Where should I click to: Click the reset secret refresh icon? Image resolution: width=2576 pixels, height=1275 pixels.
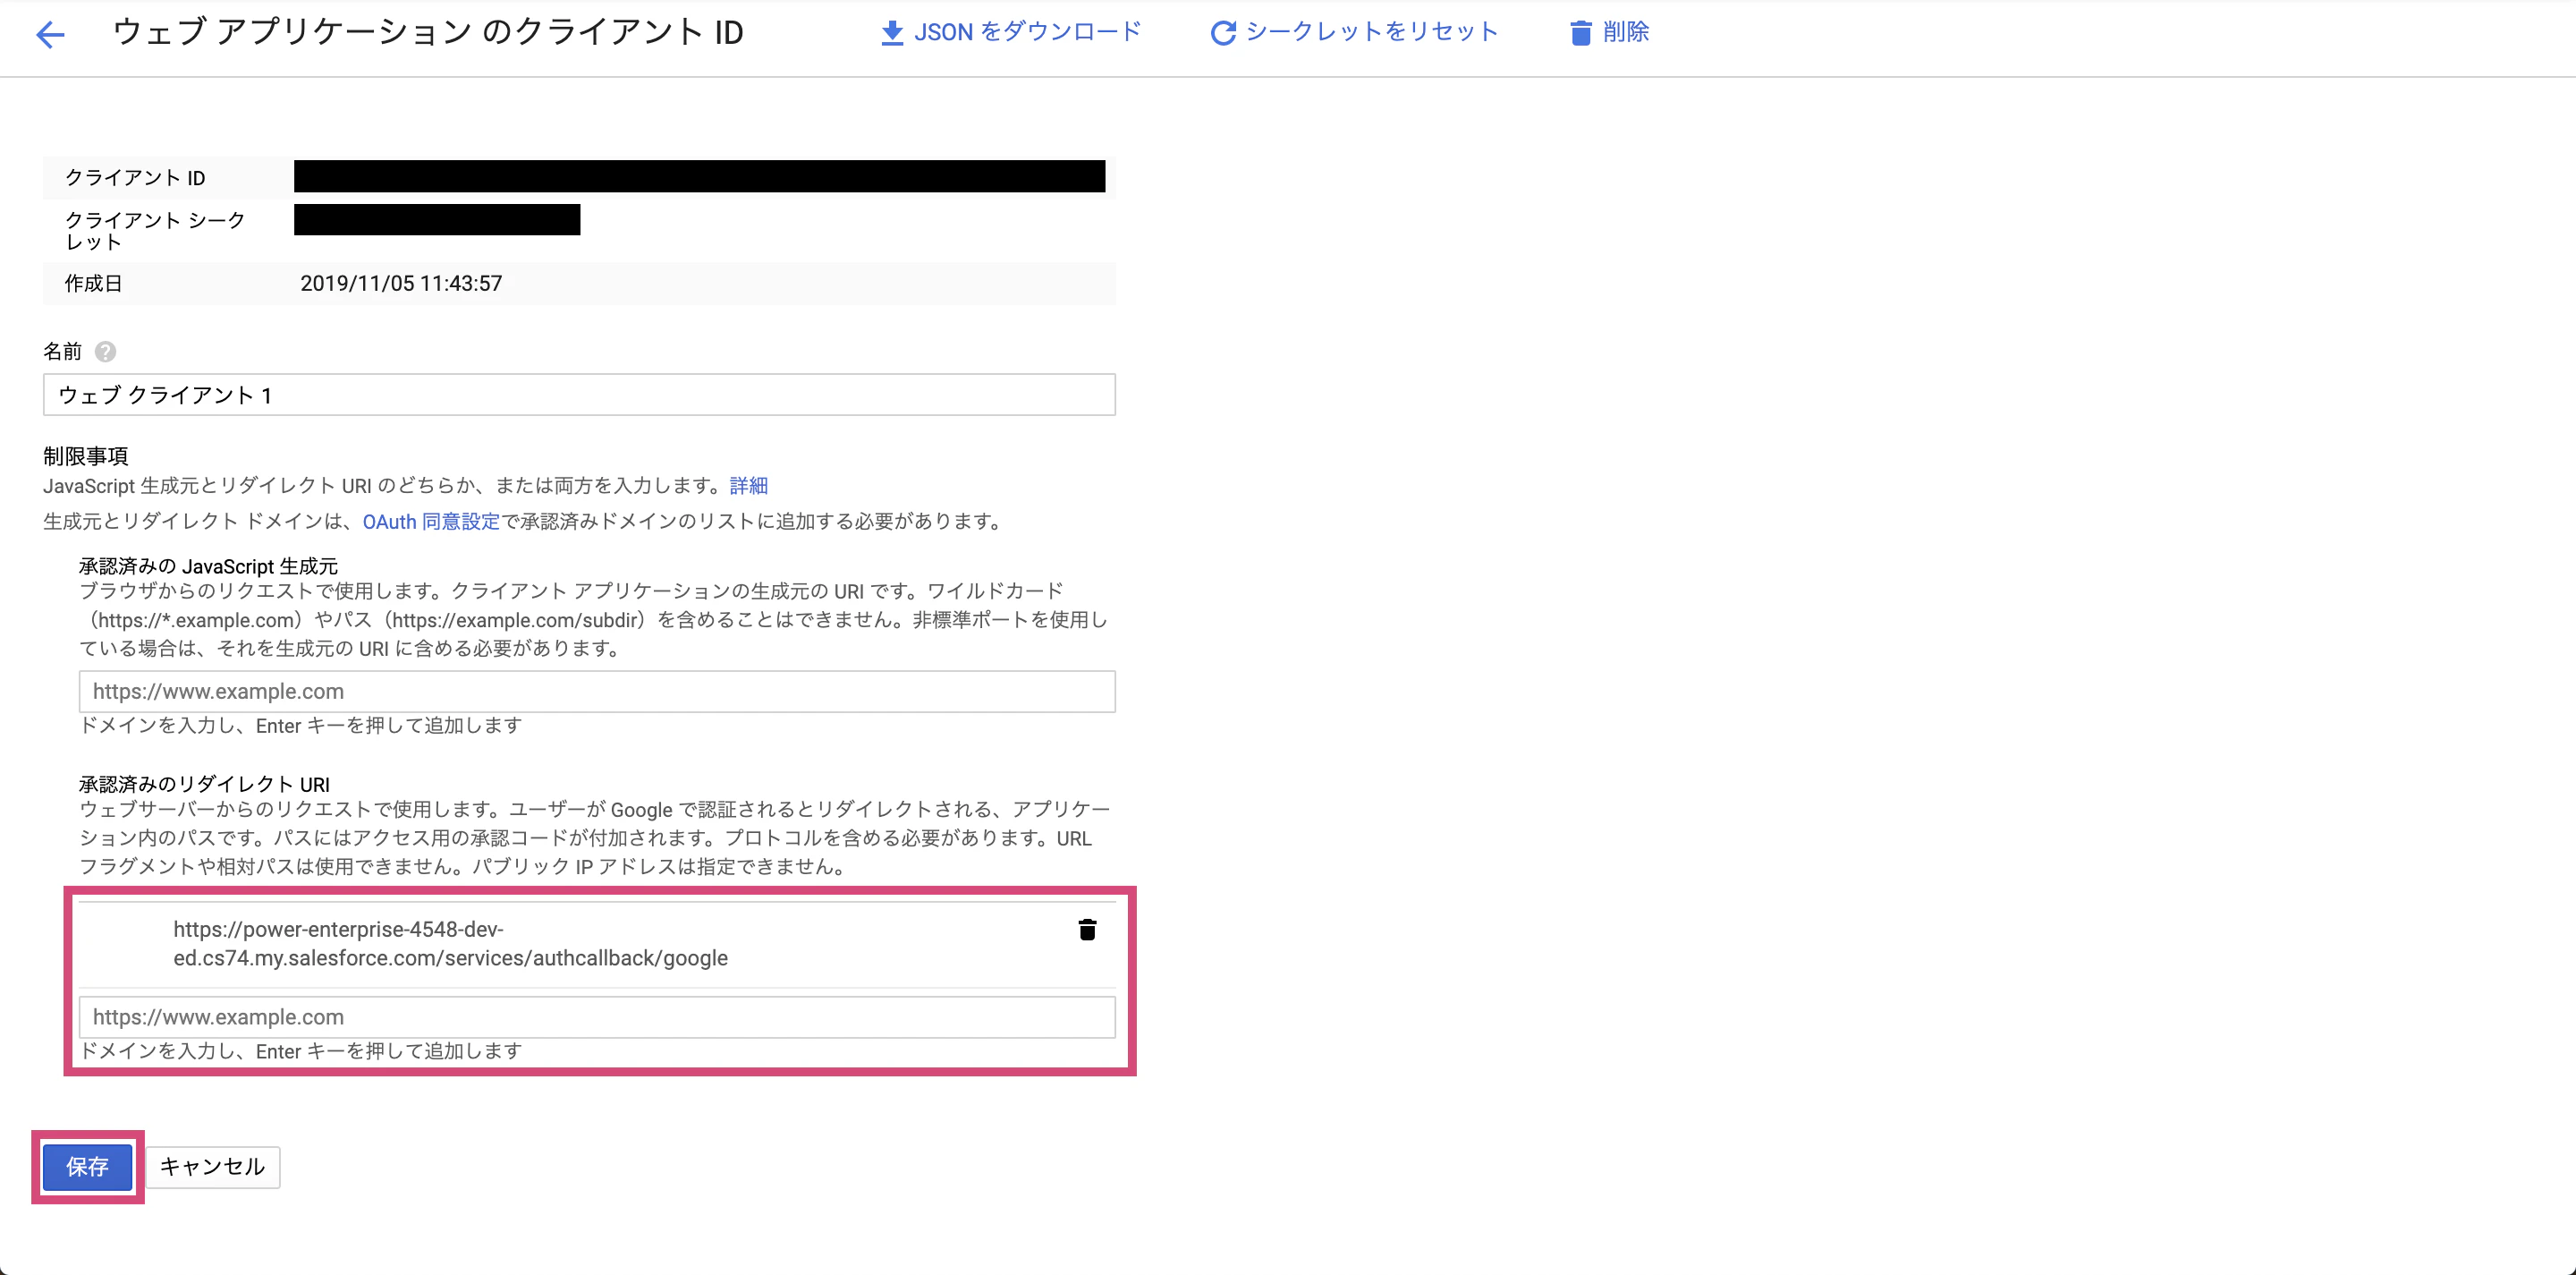1222,33
